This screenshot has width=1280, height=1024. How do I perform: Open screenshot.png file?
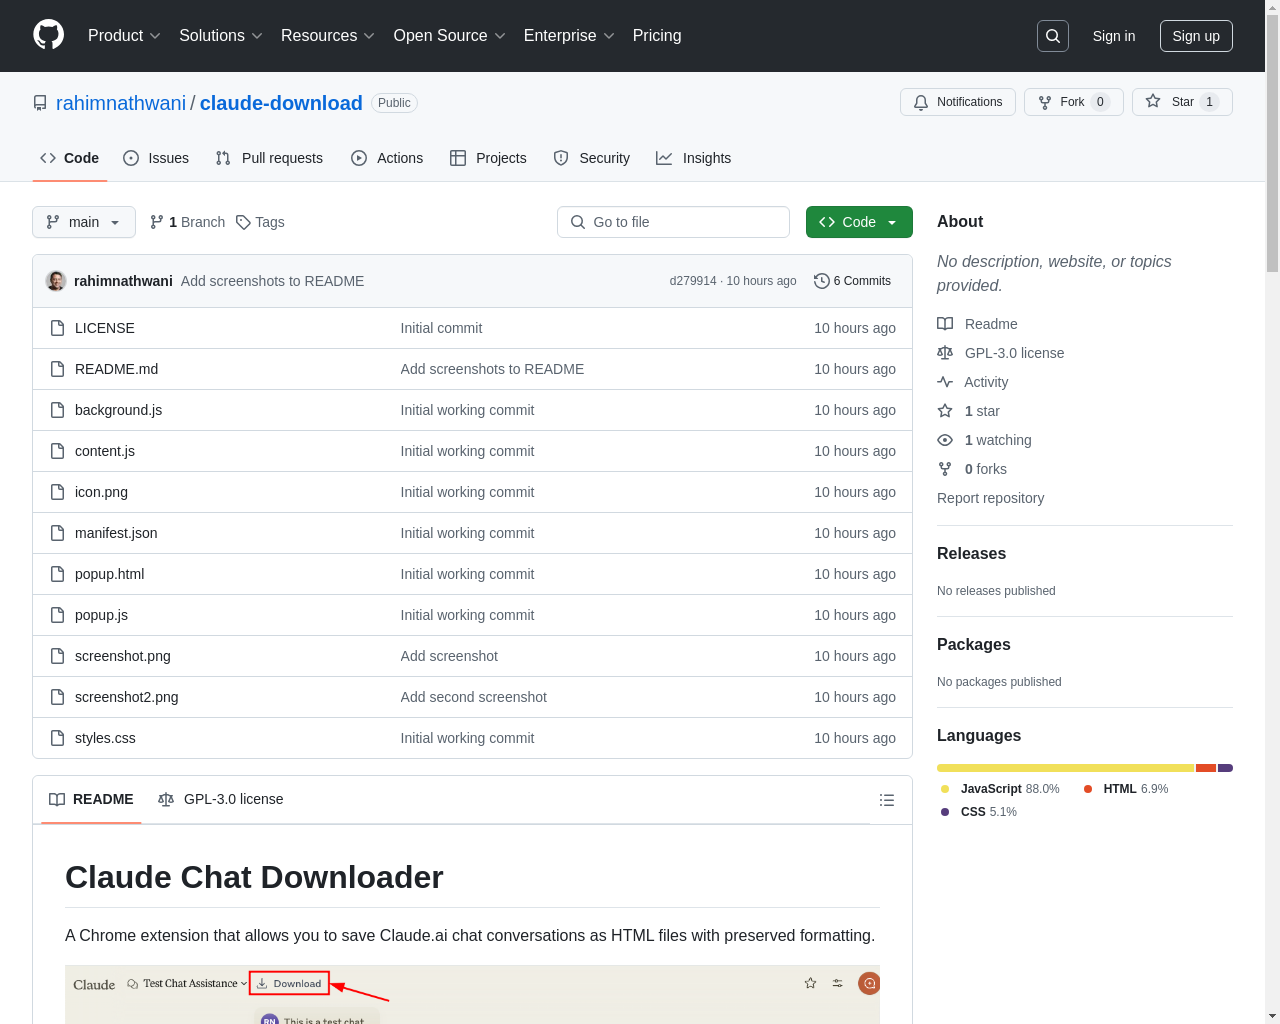[123, 656]
